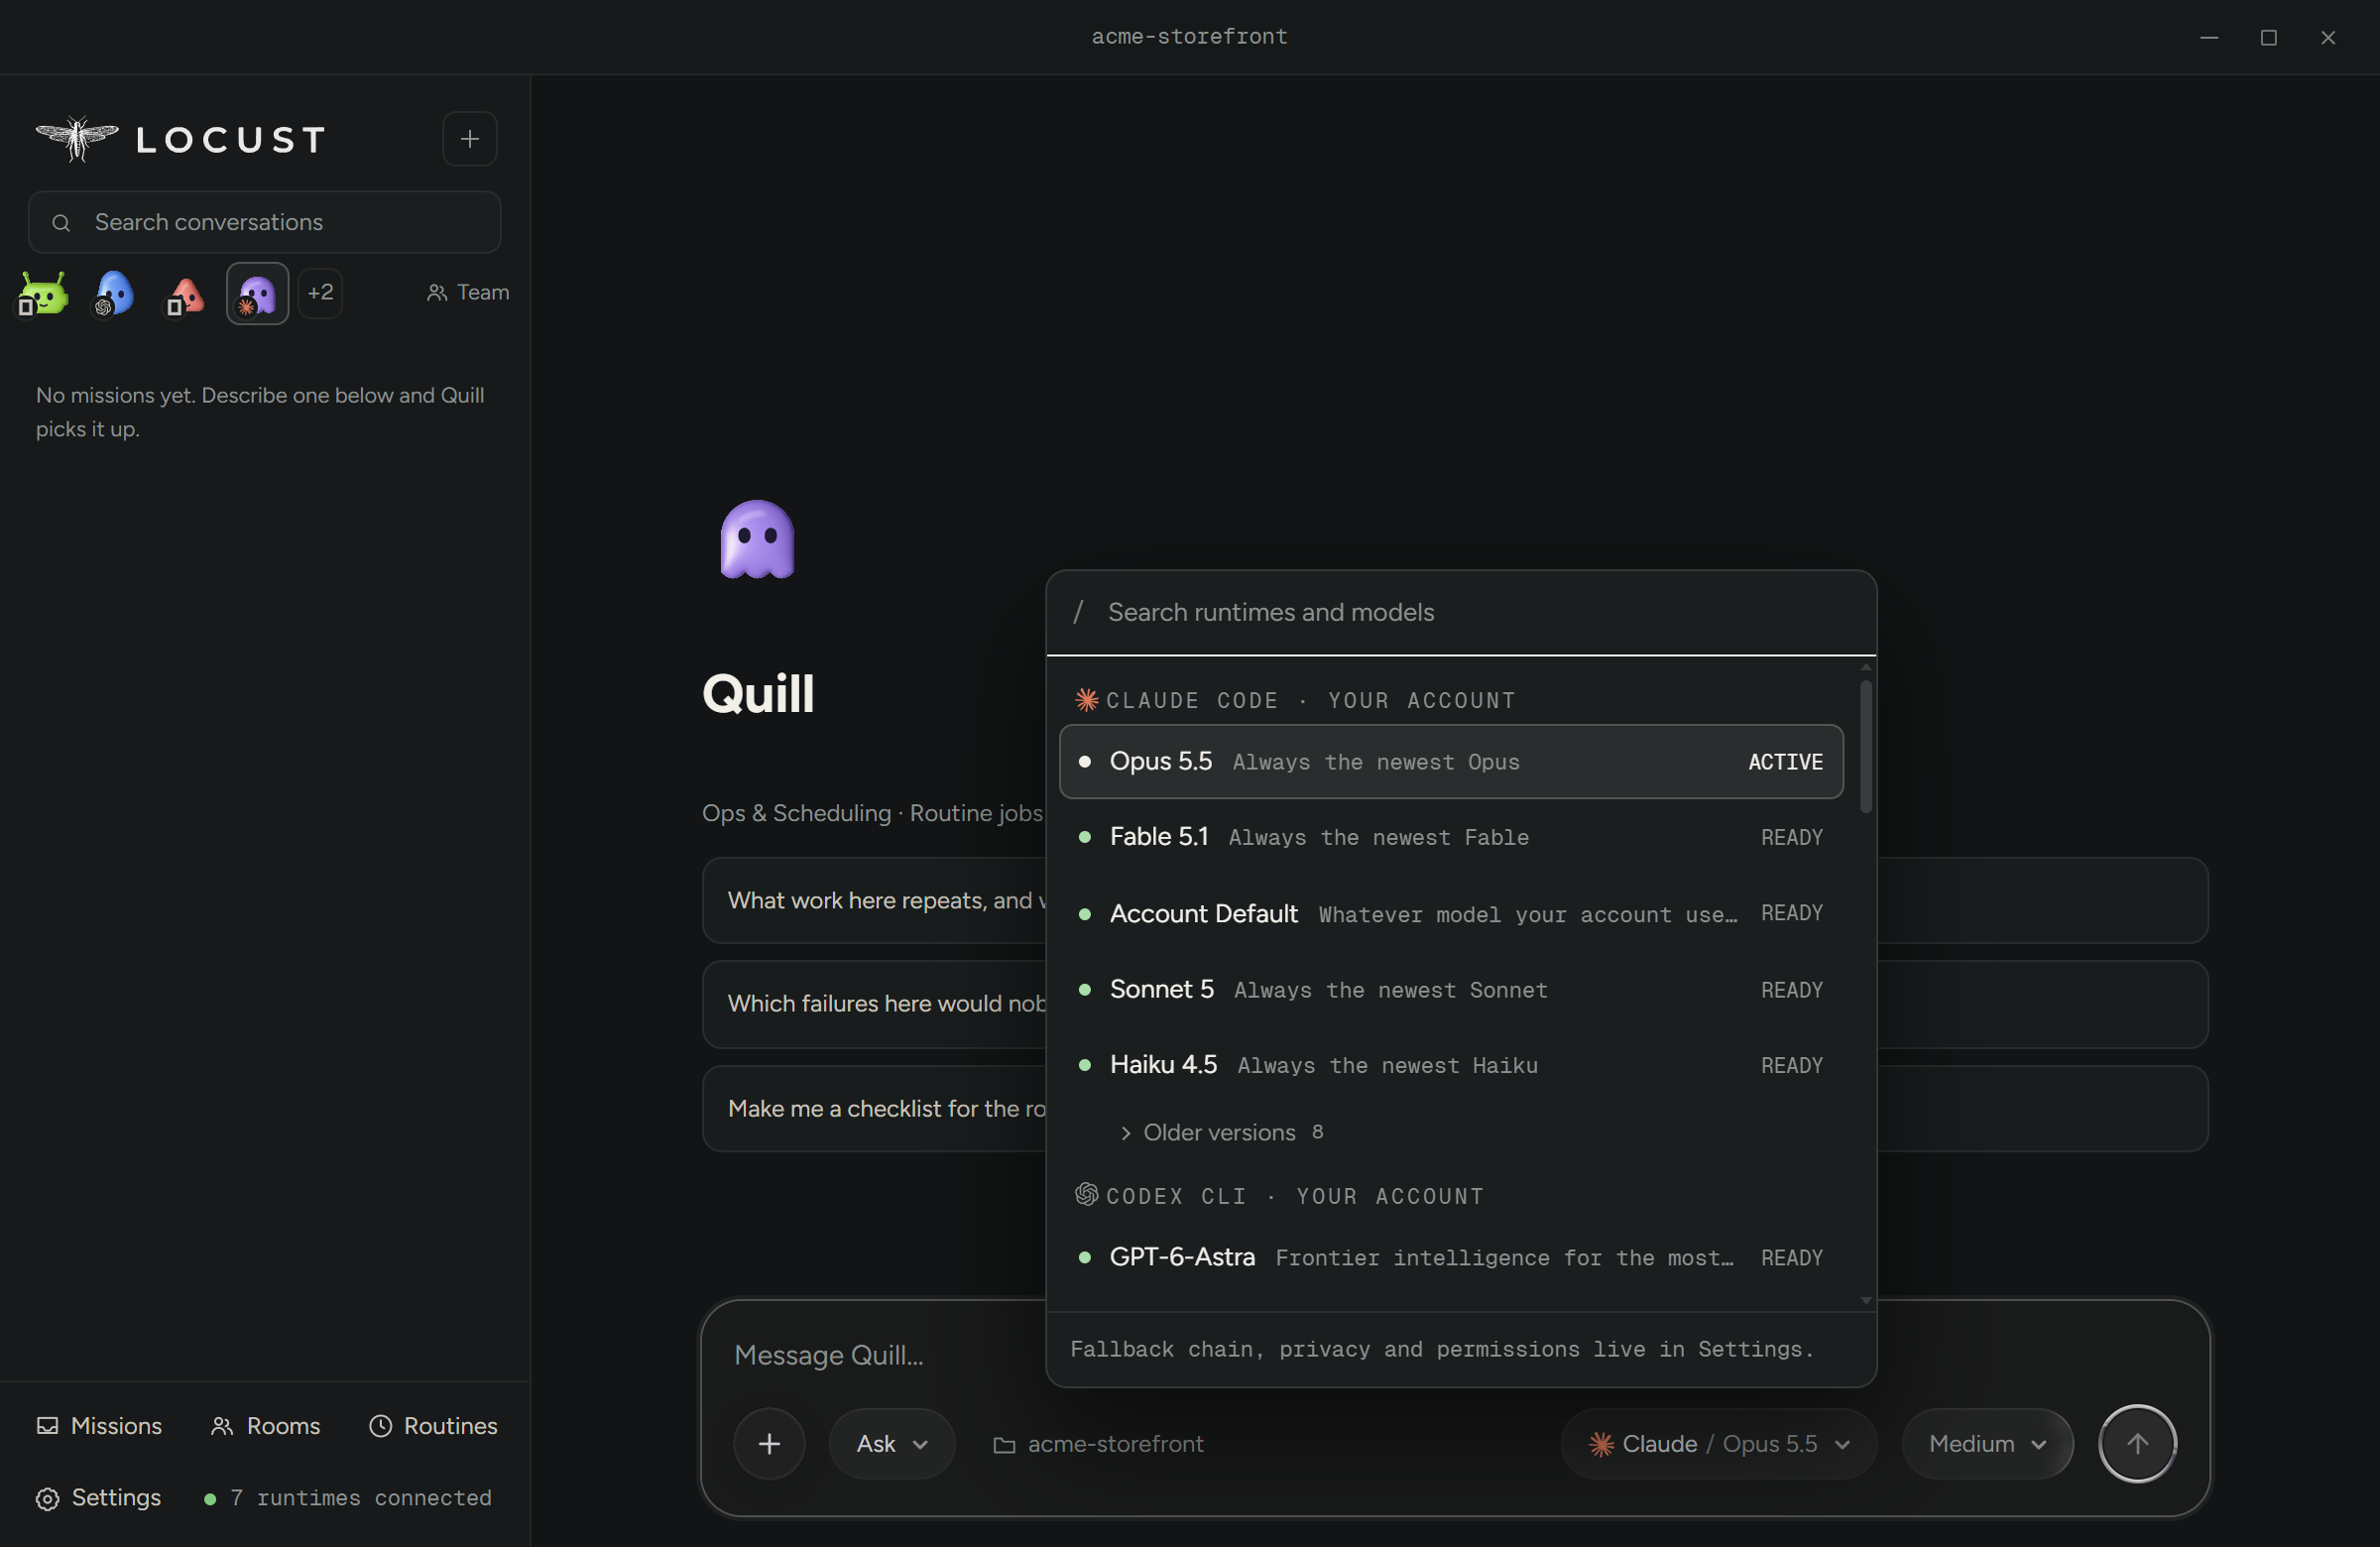2380x1547 pixels.
Task: Open the Routines tab
Action: pyautogui.click(x=433, y=1425)
